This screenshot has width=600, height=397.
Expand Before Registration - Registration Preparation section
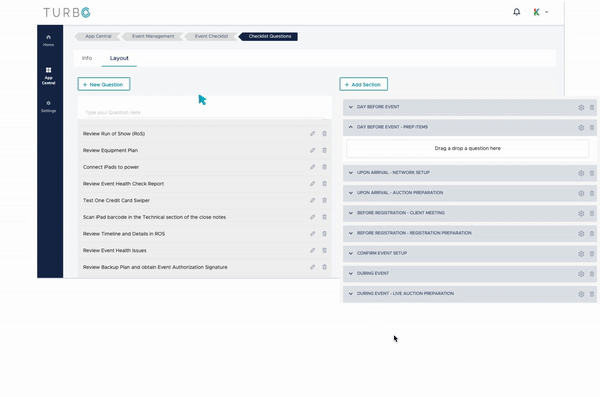pos(351,233)
